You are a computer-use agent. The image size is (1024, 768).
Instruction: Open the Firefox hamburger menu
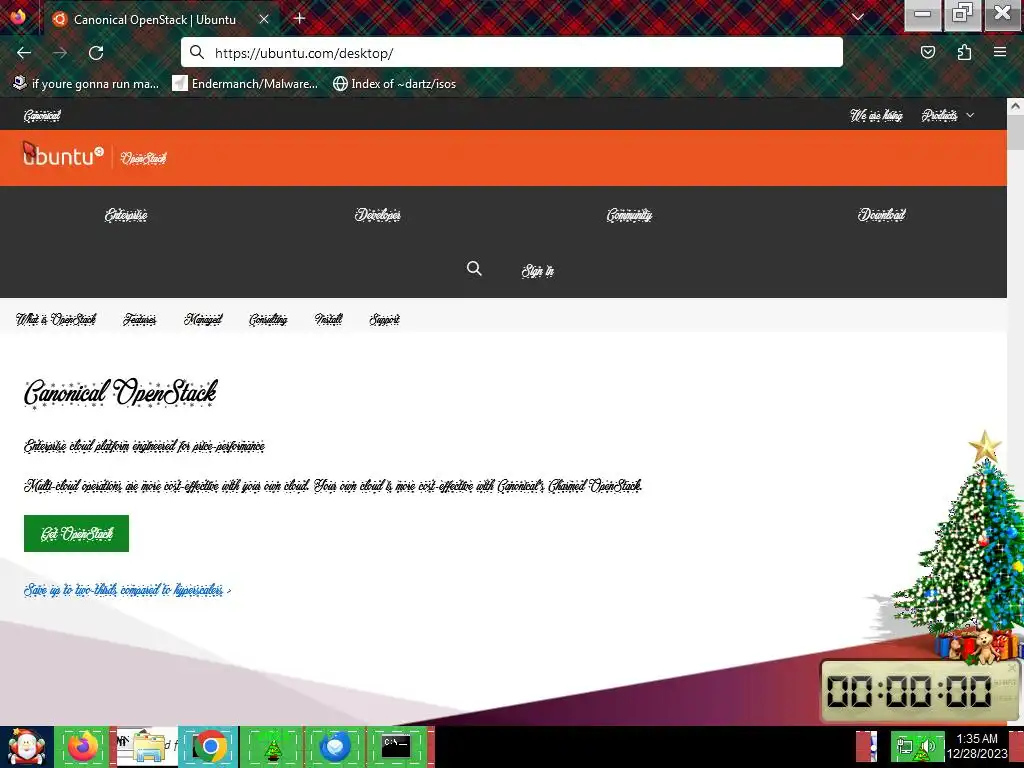click(1000, 52)
